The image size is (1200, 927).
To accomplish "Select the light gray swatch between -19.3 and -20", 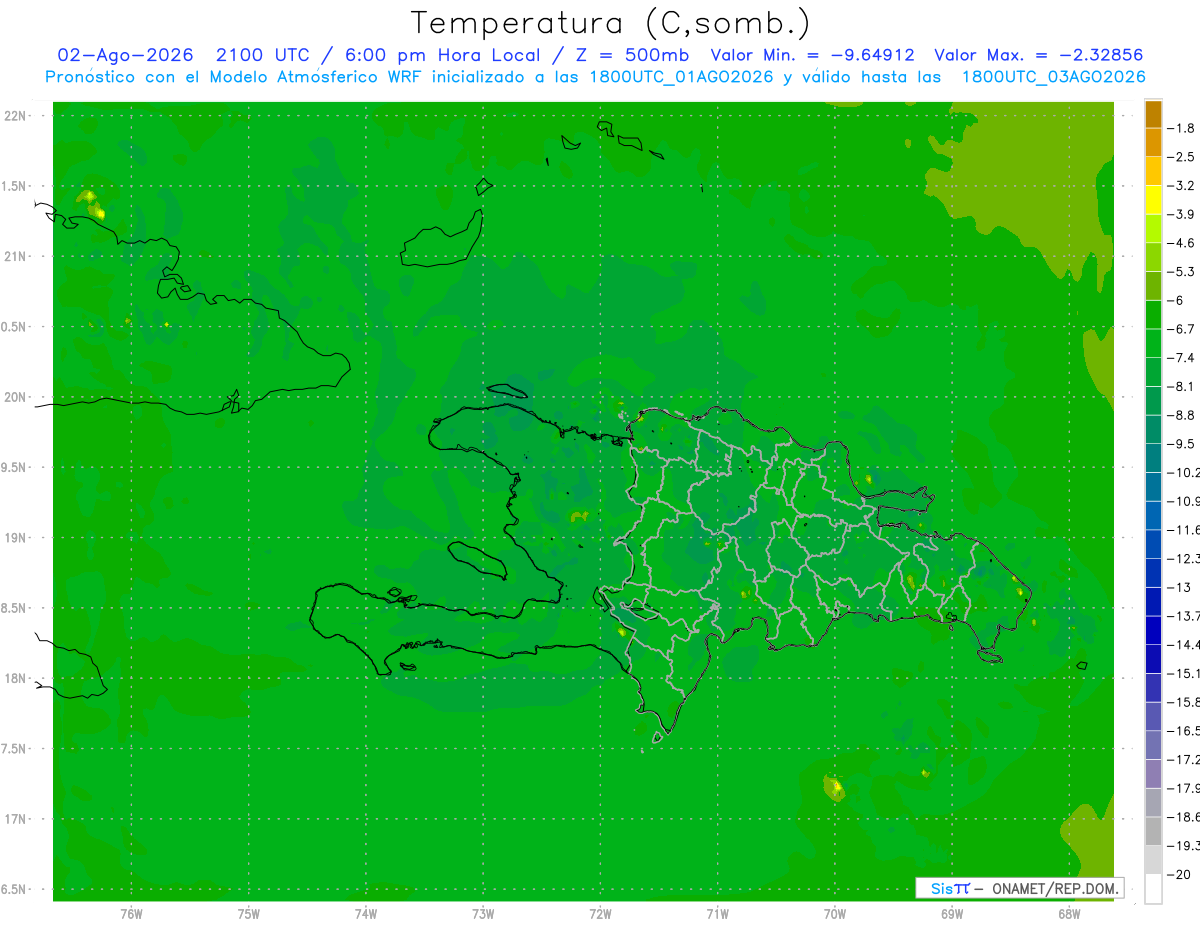I will (1153, 860).
